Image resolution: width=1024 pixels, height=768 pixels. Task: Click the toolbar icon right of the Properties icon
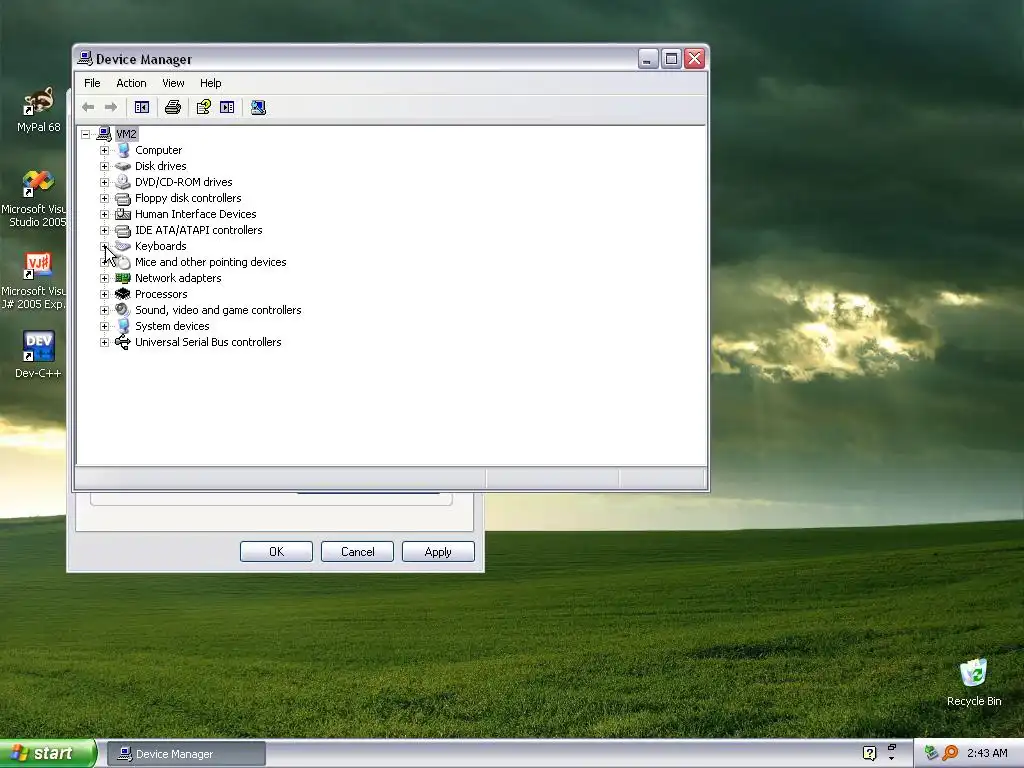[x=227, y=107]
